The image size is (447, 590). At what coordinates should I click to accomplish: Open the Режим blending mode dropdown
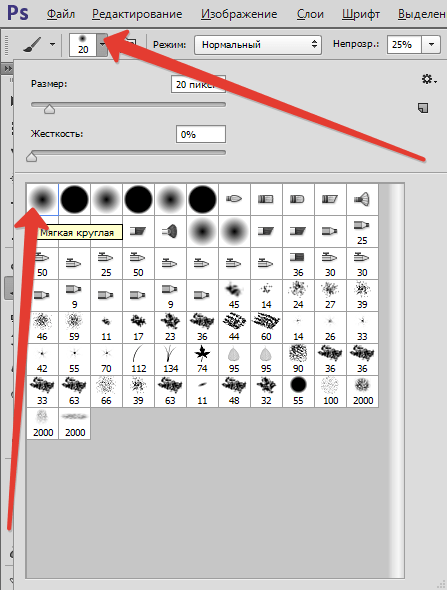[x=258, y=45]
